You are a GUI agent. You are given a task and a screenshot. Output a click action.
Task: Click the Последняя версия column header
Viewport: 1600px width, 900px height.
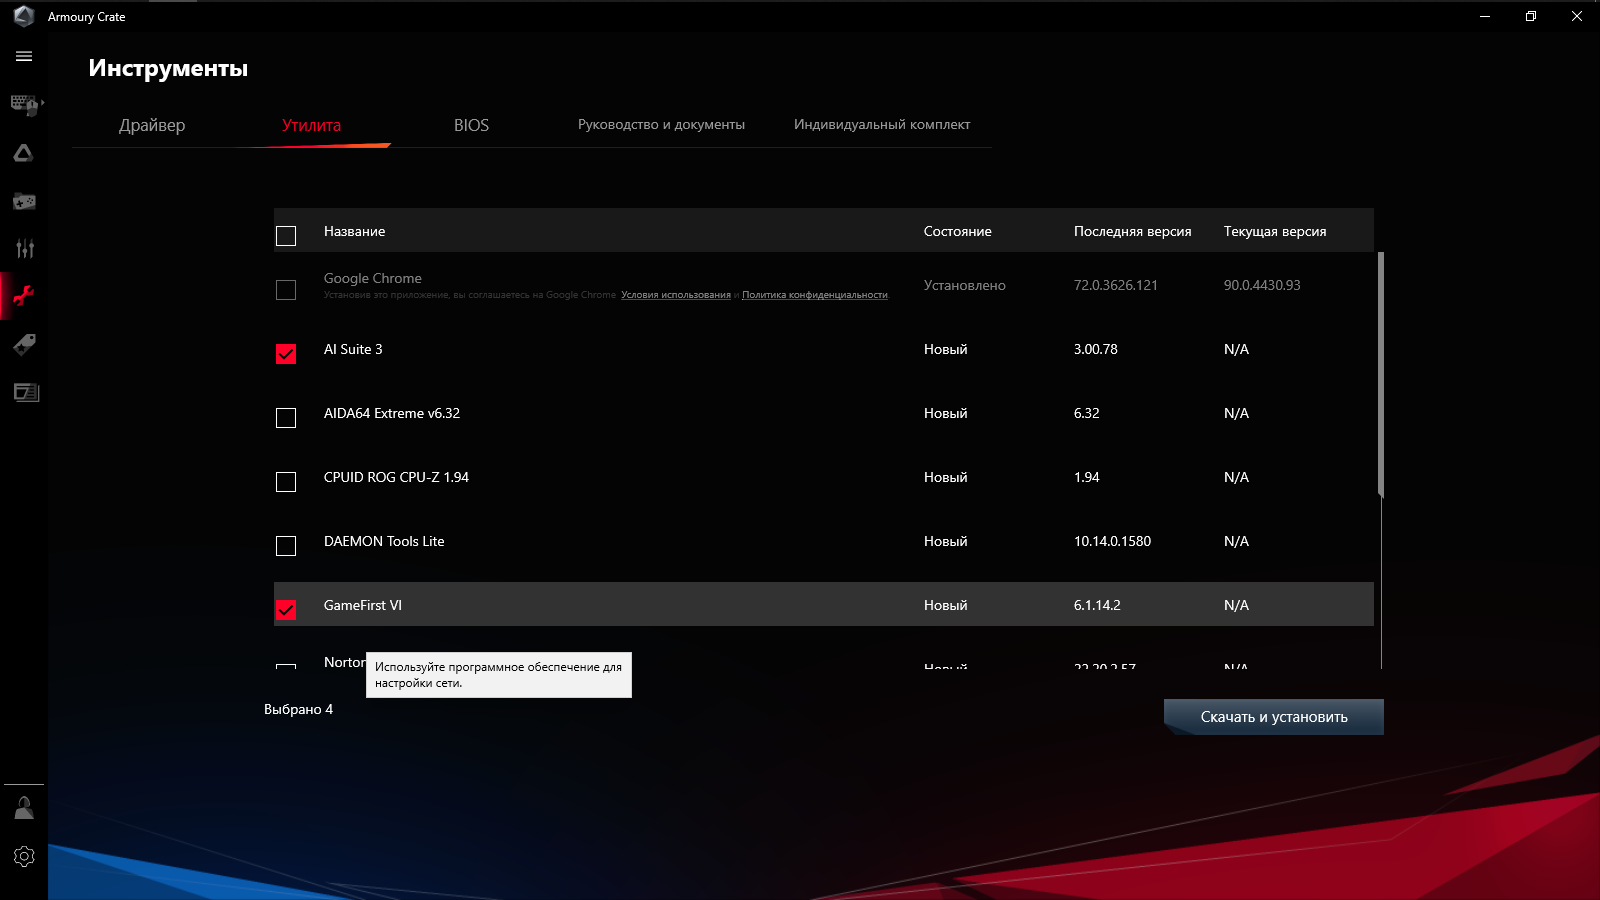(1133, 231)
